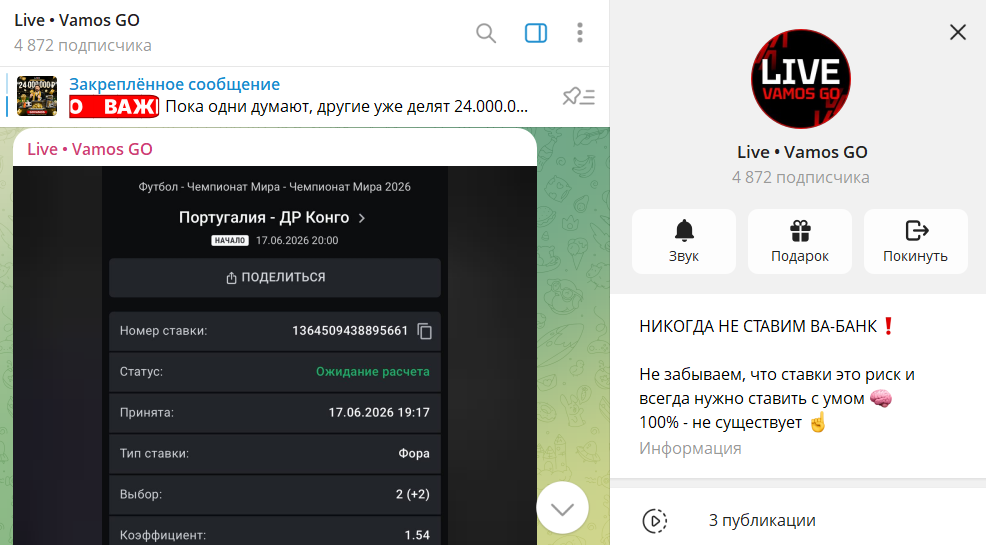986x545 pixels.
Task: Click the chat header title 'Live • Vamos GO'
Action: coord(77,20)
